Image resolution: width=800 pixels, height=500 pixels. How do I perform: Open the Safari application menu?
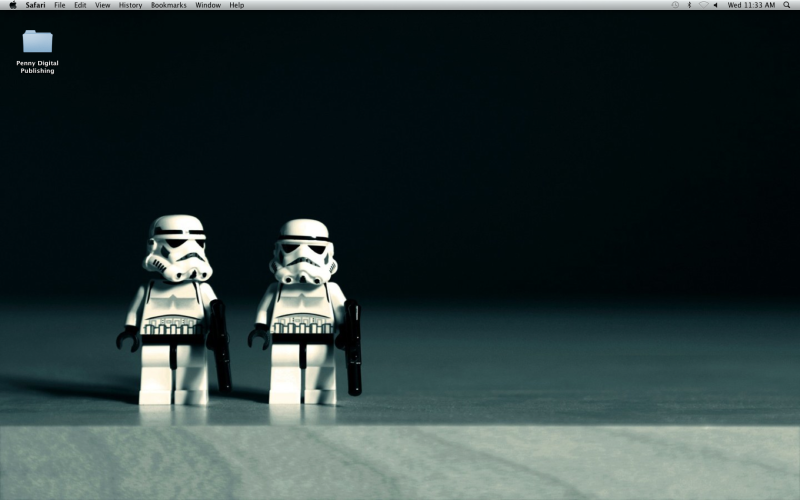click(35, 5)
